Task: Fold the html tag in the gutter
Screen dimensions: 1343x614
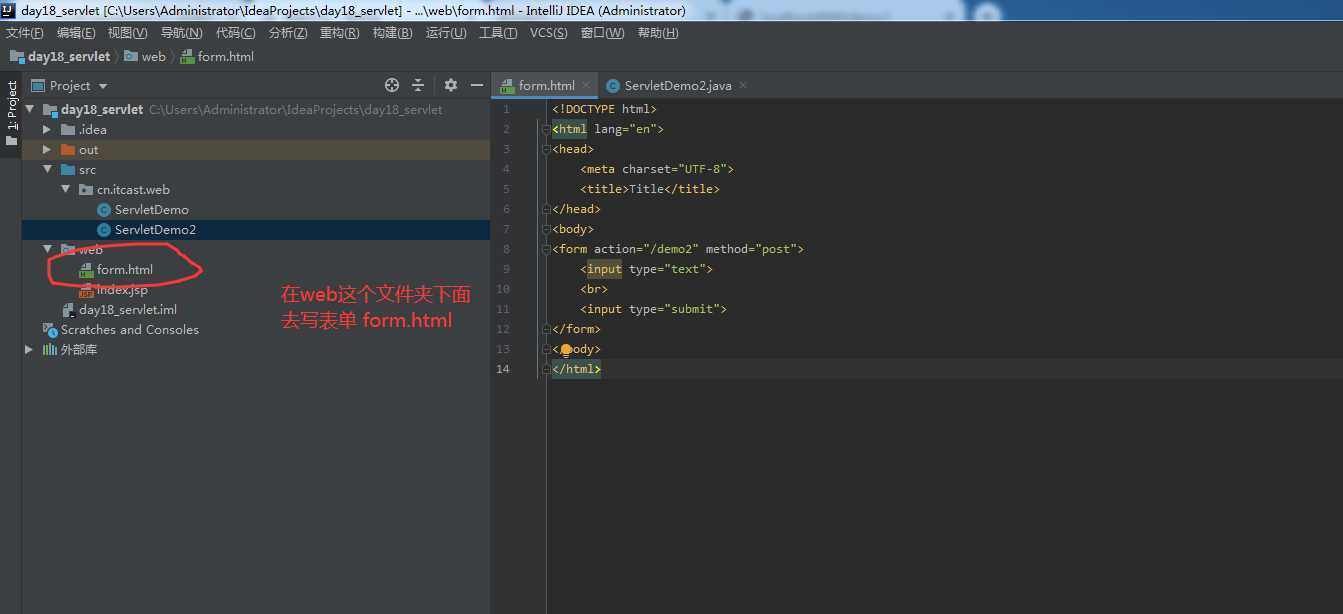Action: (x=546, y=130)
